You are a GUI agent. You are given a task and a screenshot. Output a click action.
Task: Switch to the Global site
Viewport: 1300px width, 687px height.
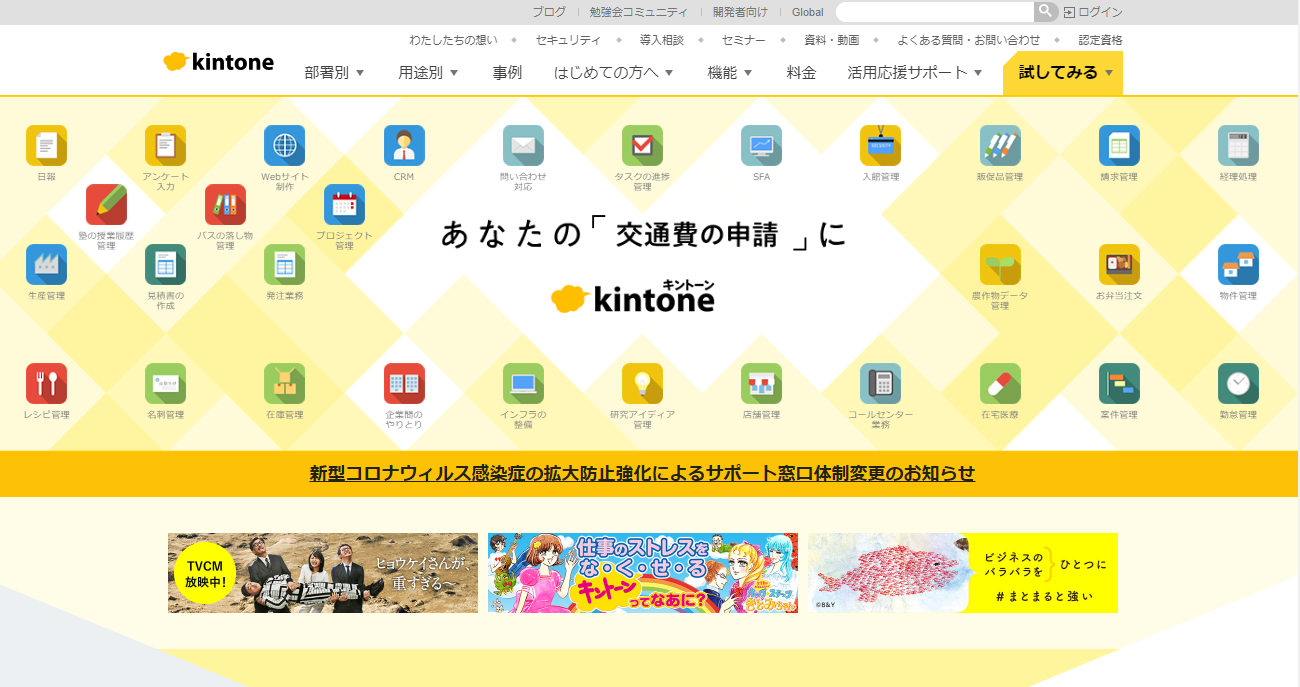click(808, 12)
